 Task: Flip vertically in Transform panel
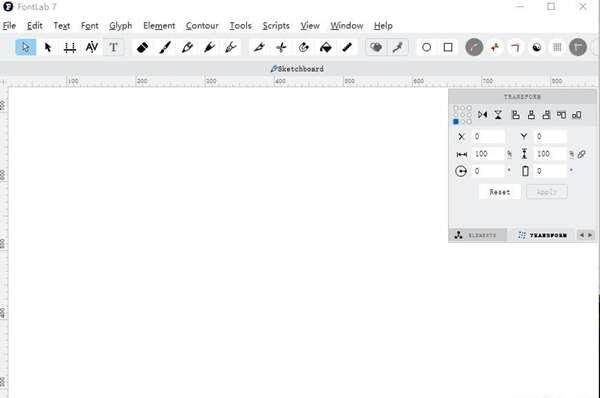(498, 115)
